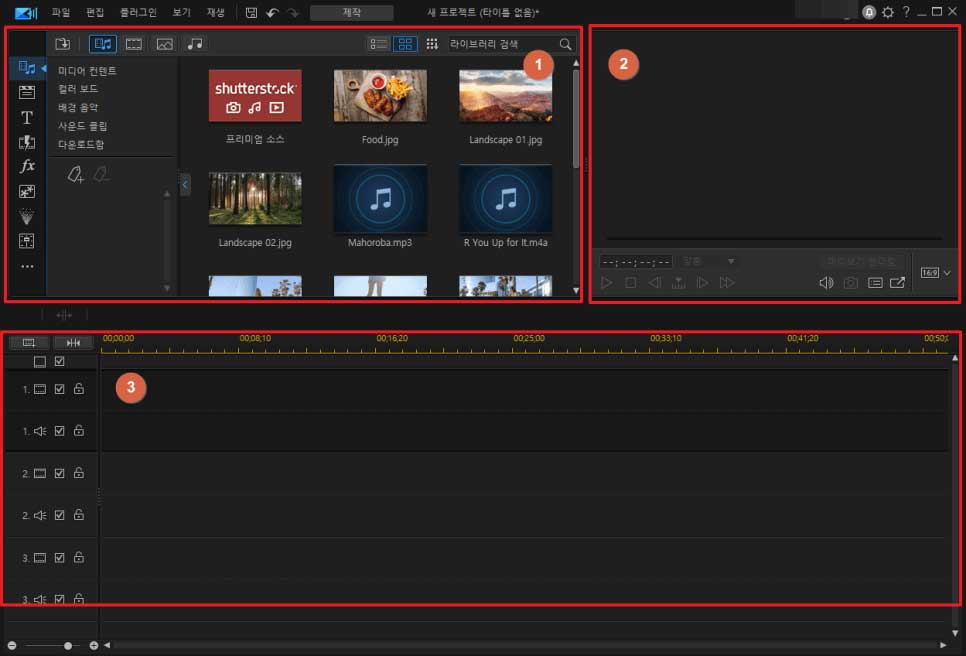
Task: Zoom in timeline plus button
Action: click(94, 646)
